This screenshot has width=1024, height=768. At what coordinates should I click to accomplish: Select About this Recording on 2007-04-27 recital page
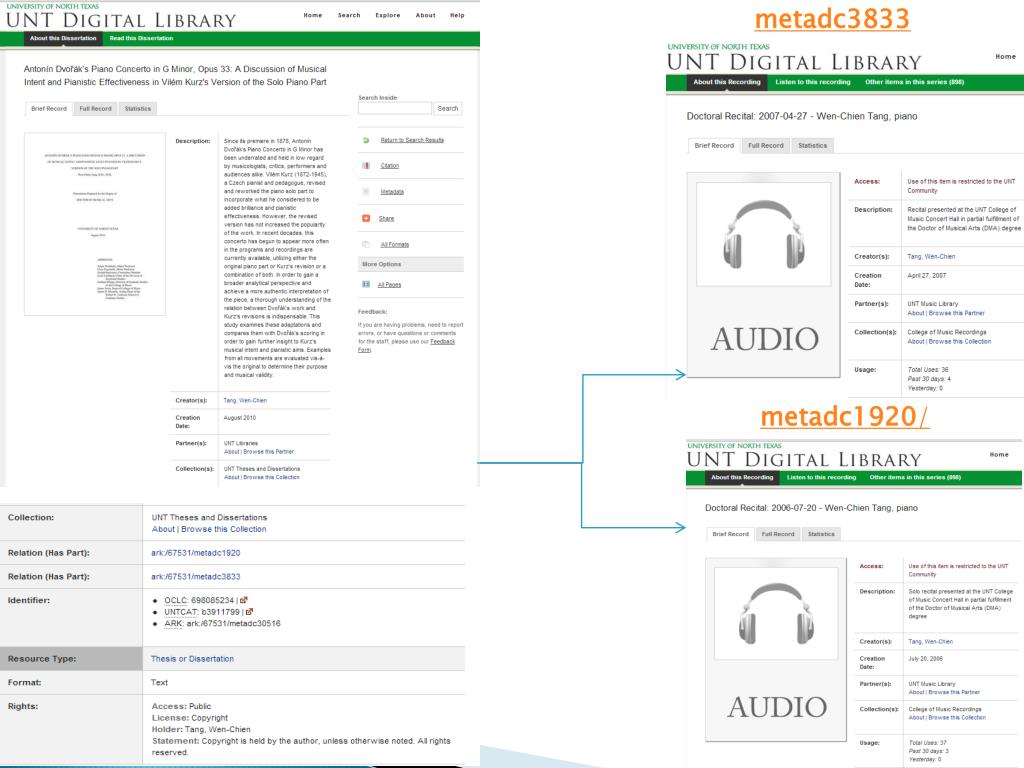pyautogui.click(x=727, y=82)
